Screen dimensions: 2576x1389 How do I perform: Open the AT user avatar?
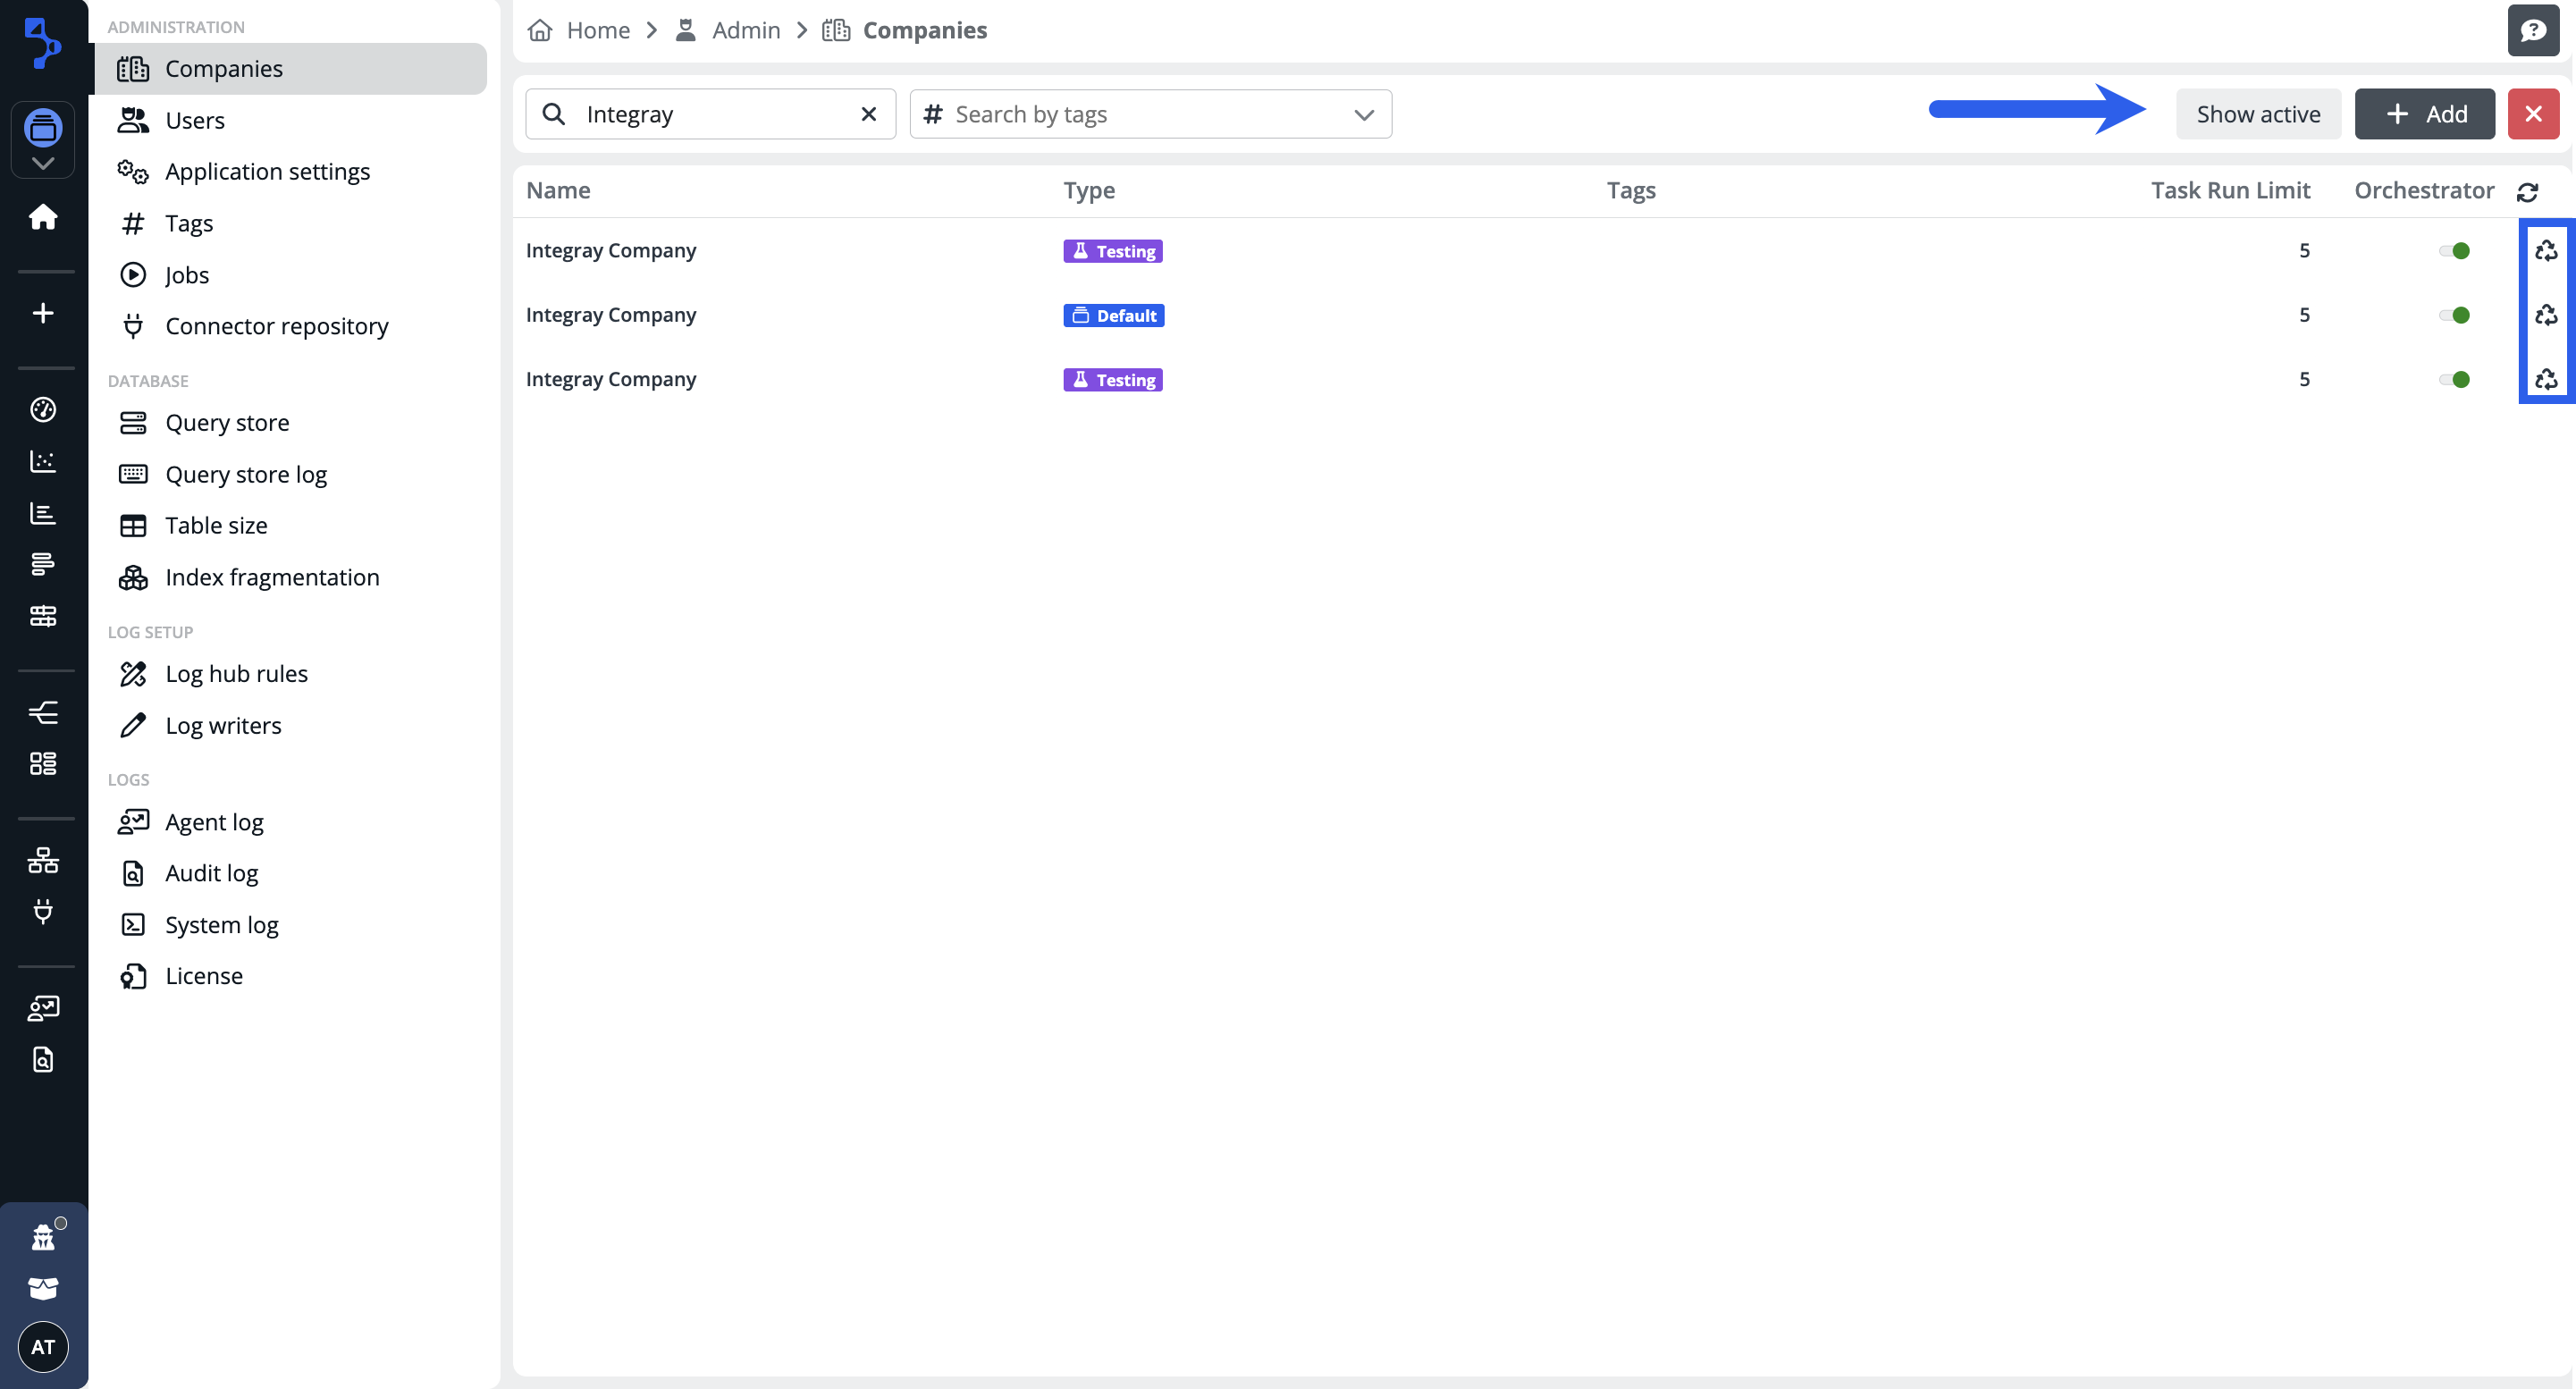[43, 1346]
